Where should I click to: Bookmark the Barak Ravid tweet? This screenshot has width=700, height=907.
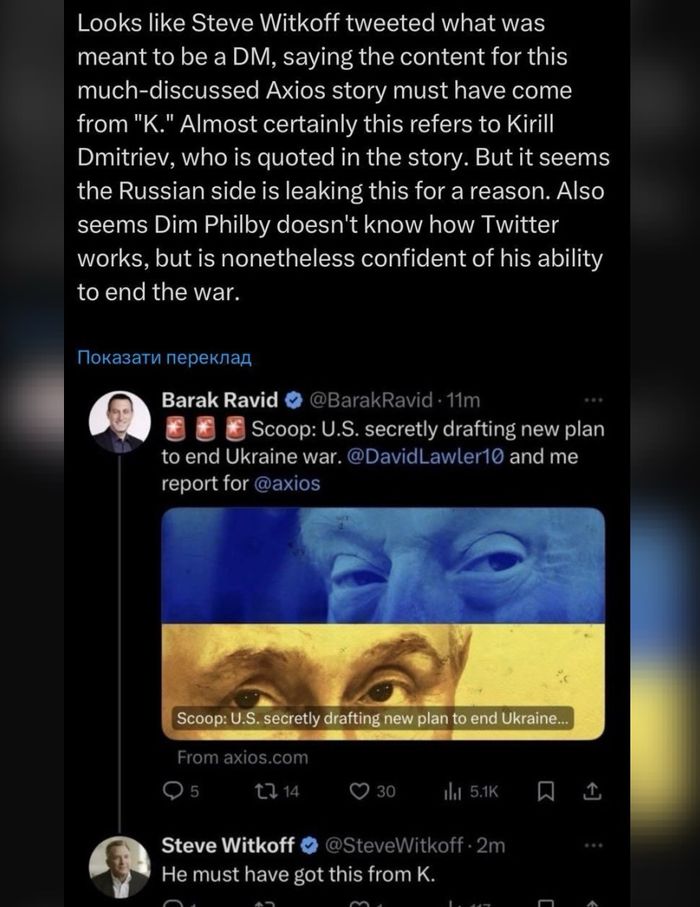pyautogui.click(x=546, y=792)
